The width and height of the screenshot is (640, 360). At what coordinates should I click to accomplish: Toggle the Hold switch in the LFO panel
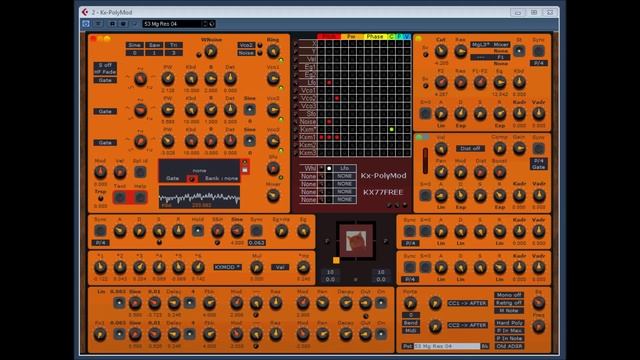pyautogui.click(x=198, y=231)
